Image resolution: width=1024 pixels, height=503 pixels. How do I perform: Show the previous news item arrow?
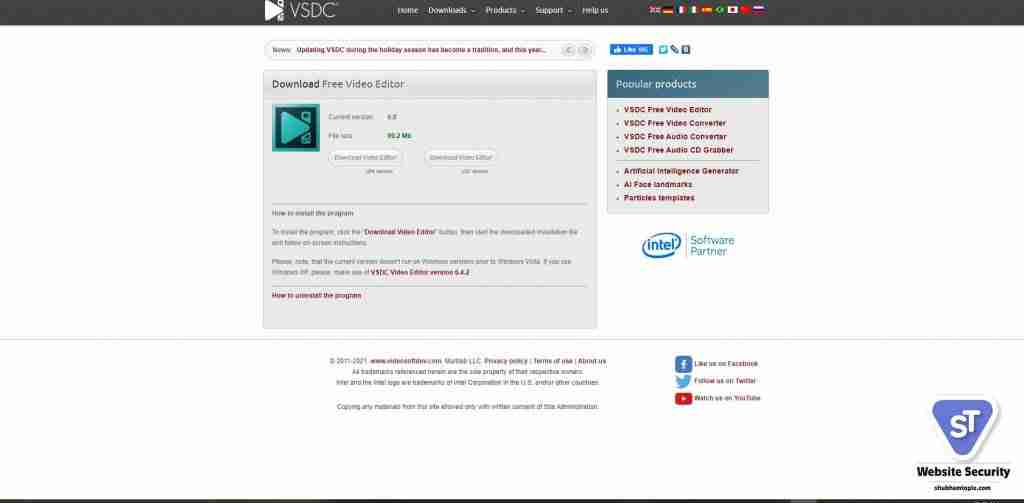(x=569, y=50)
